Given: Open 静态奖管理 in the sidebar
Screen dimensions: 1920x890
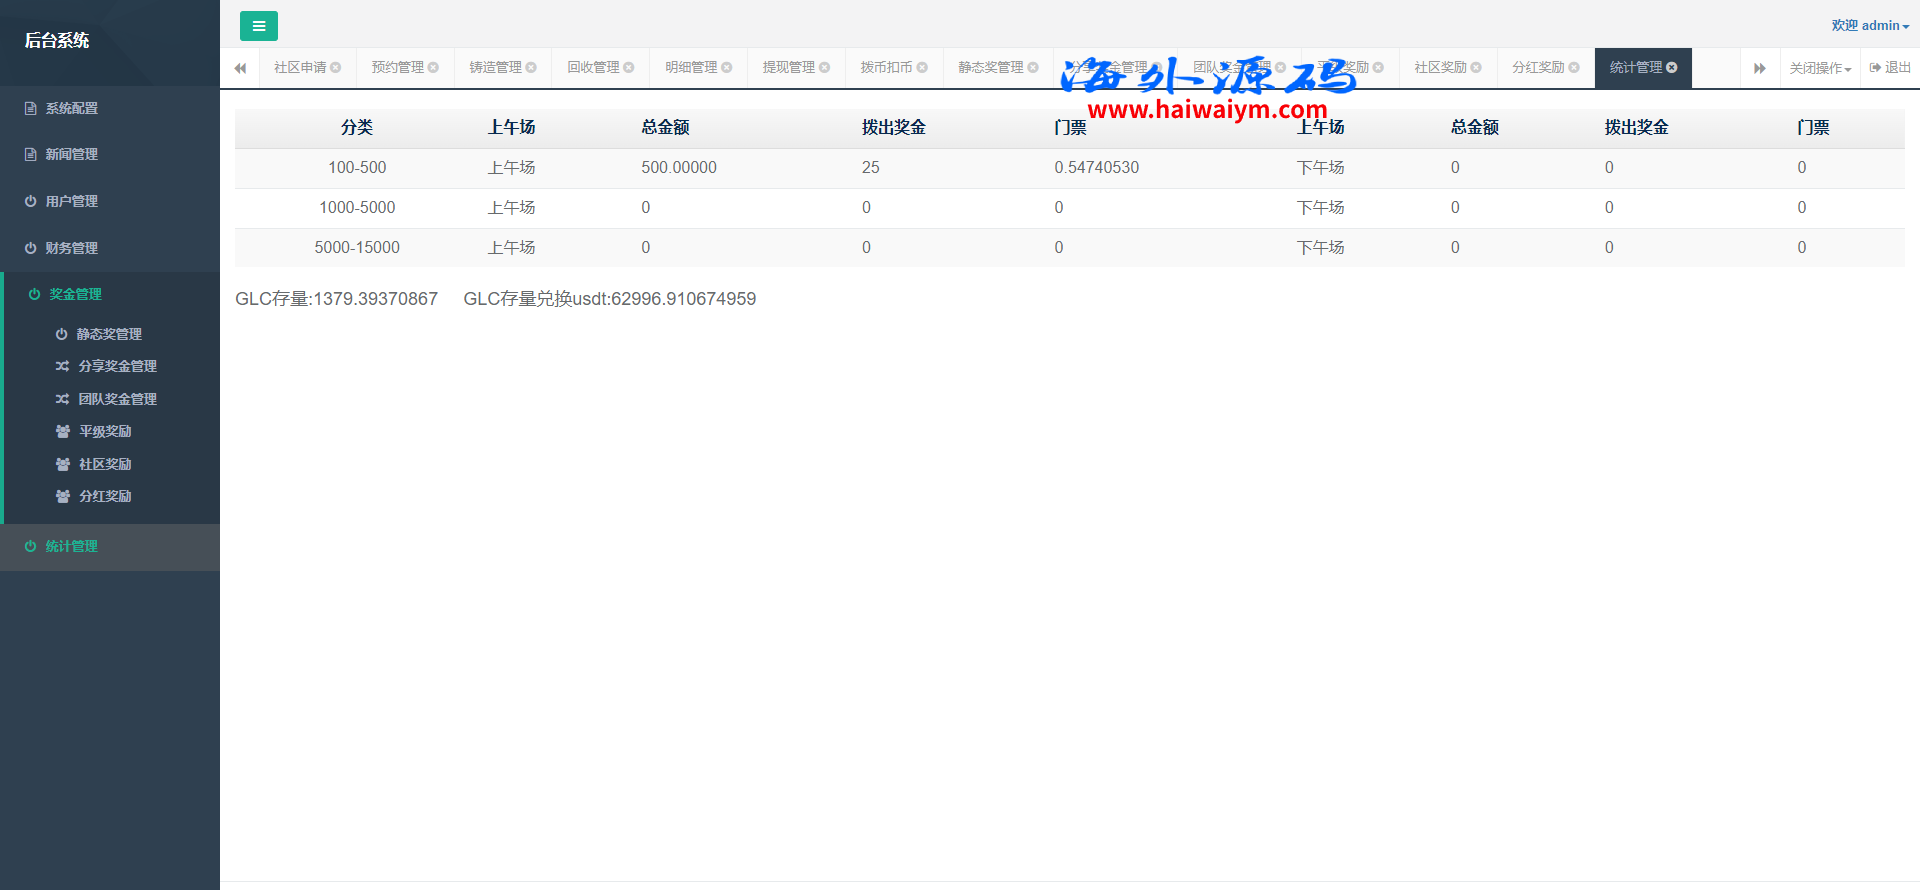Looking at the screenshot, I should pyautogui.click(x=109, y=334).
